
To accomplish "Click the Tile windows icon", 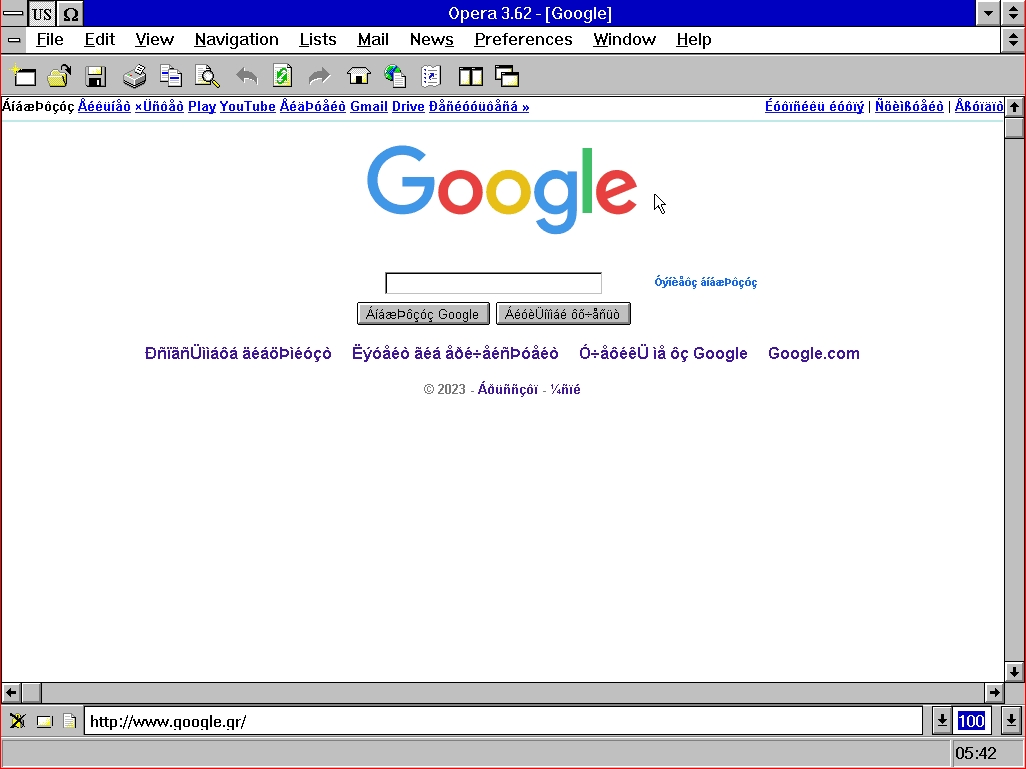I will tap(470, 77).
